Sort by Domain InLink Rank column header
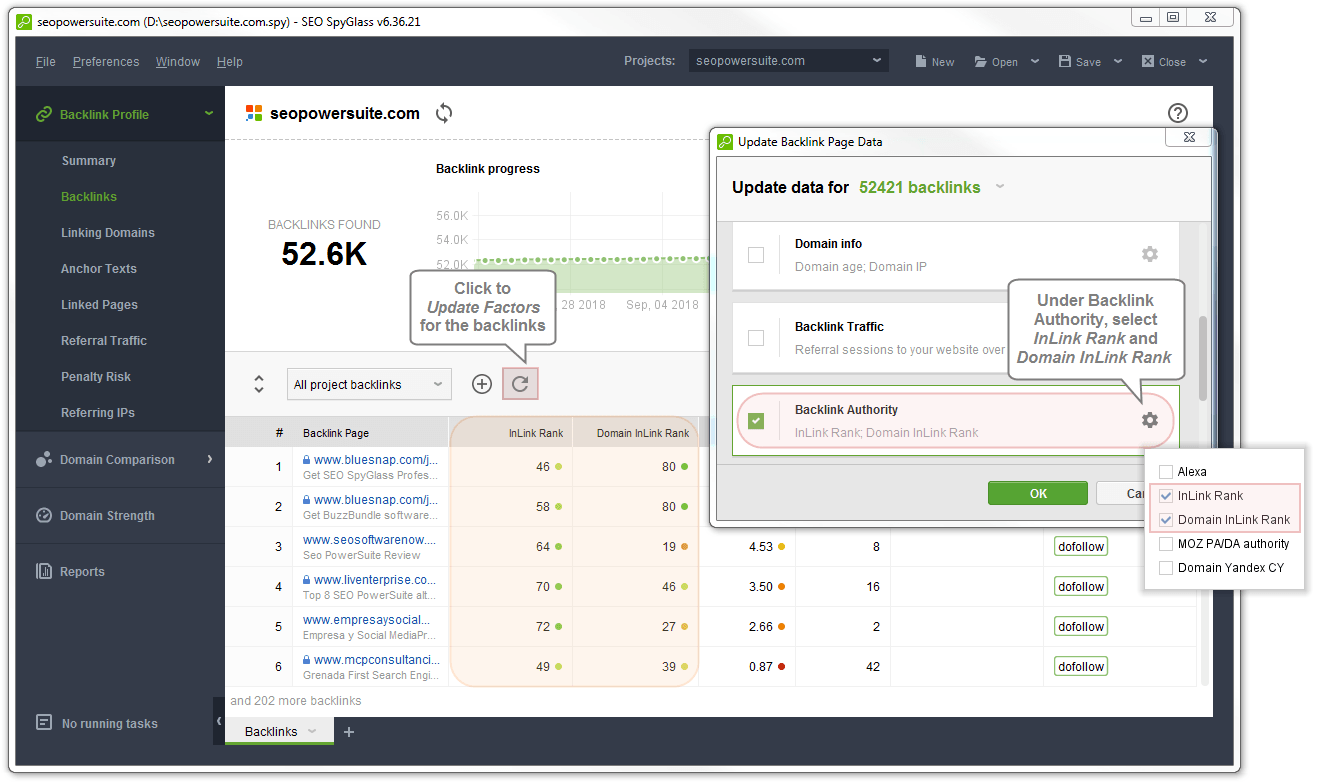 point(643,433)
